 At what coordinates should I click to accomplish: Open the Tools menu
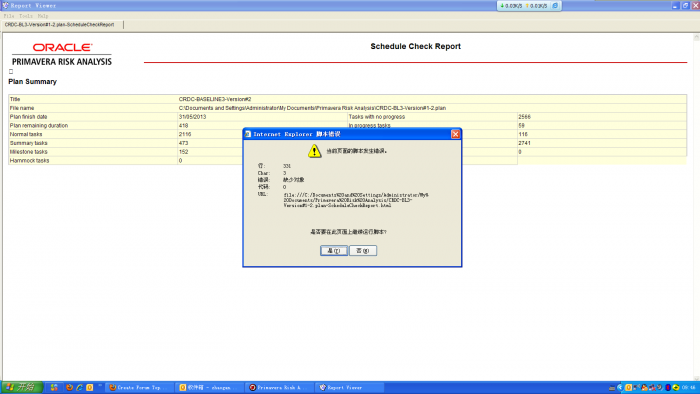pyautogui.click(x=26, y=16)
